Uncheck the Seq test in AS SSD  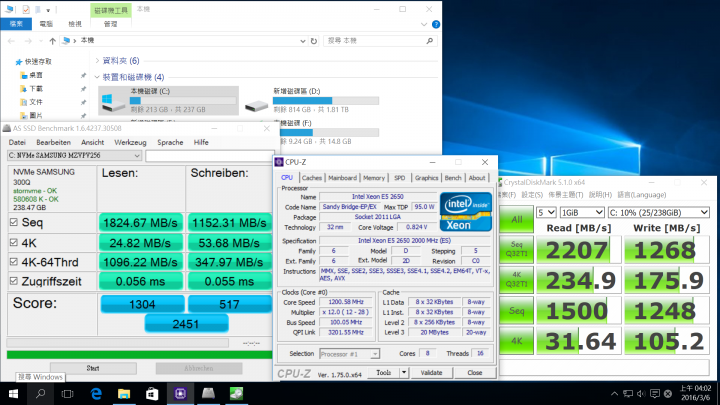tap(14, 222)
